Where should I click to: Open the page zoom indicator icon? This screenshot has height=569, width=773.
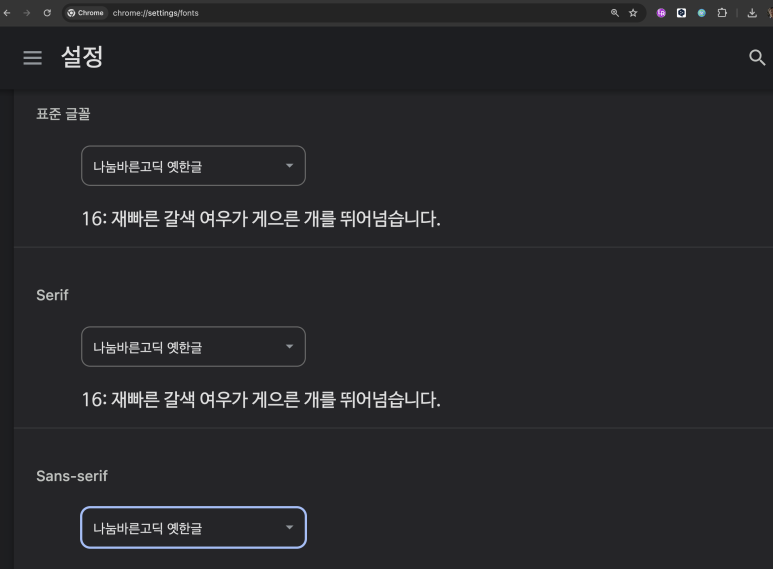615,13
